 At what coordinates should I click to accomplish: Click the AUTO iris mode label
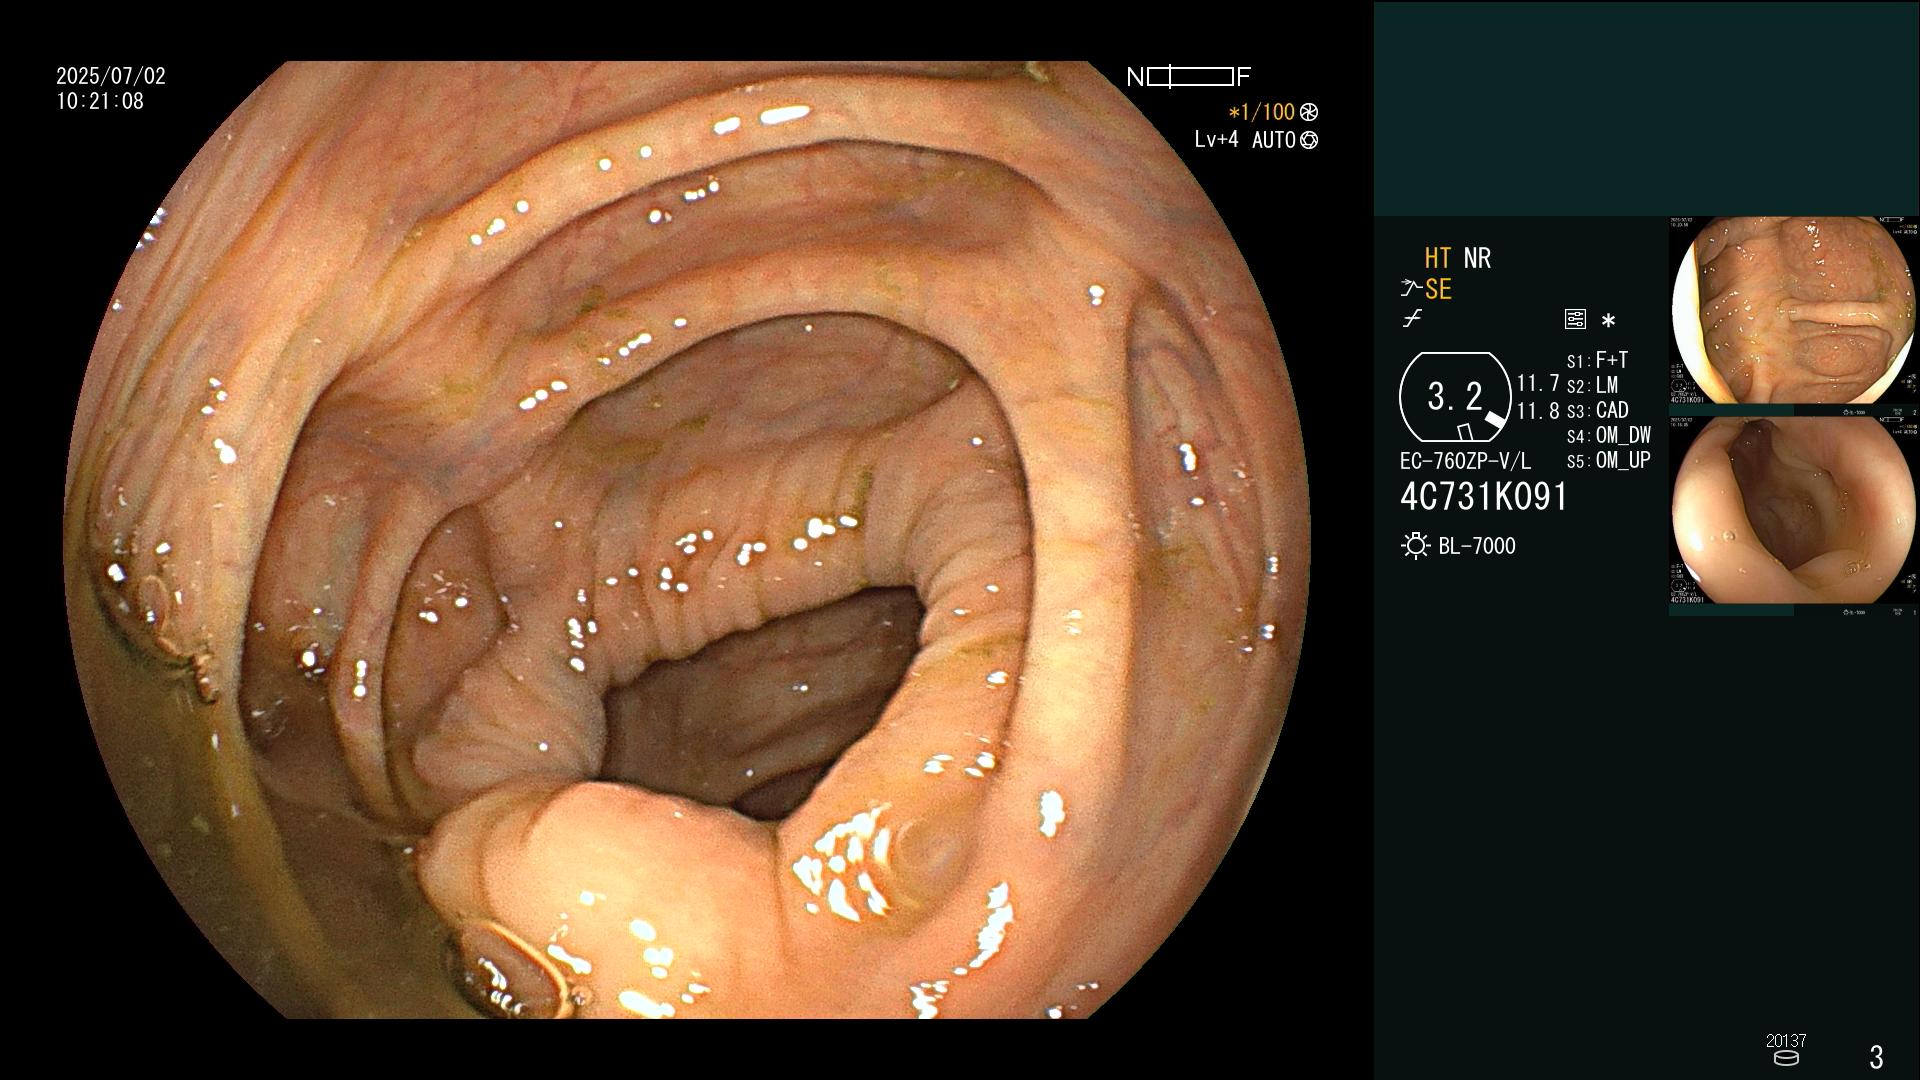click(1273, 140)
